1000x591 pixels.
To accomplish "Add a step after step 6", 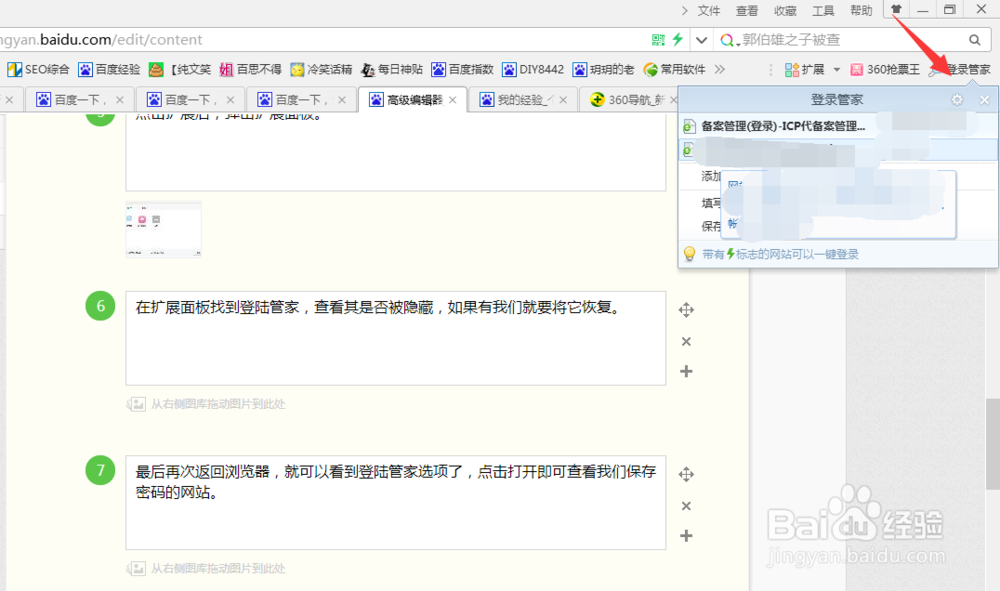I will tap(686, 371).
